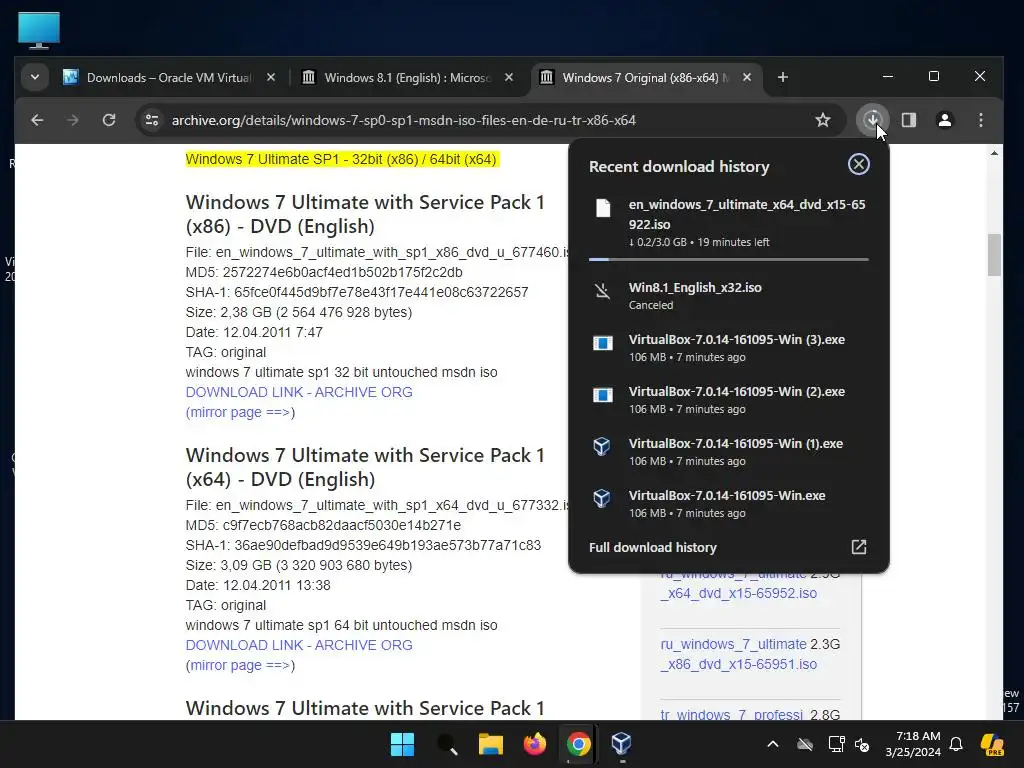Click the forward navigation arrow

[x=73, y=120]
